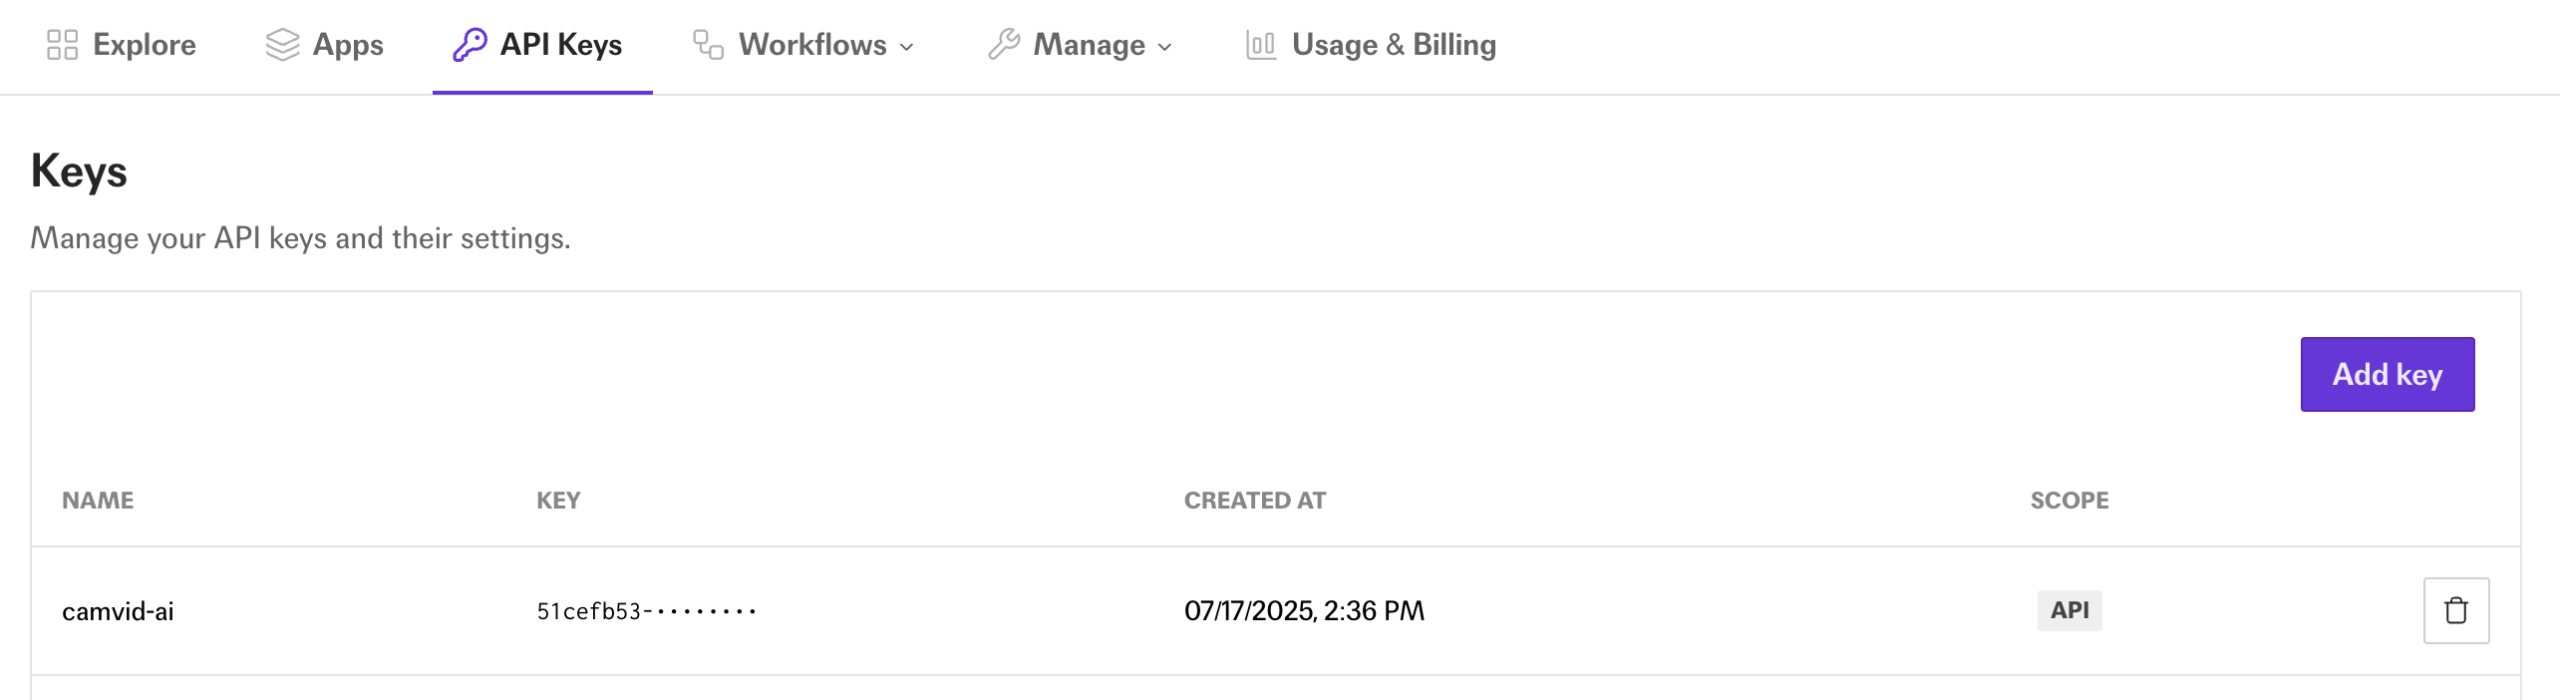Delete the camvid-ai key with trash icon
2560x700 pixels.
click(2455, 610)
